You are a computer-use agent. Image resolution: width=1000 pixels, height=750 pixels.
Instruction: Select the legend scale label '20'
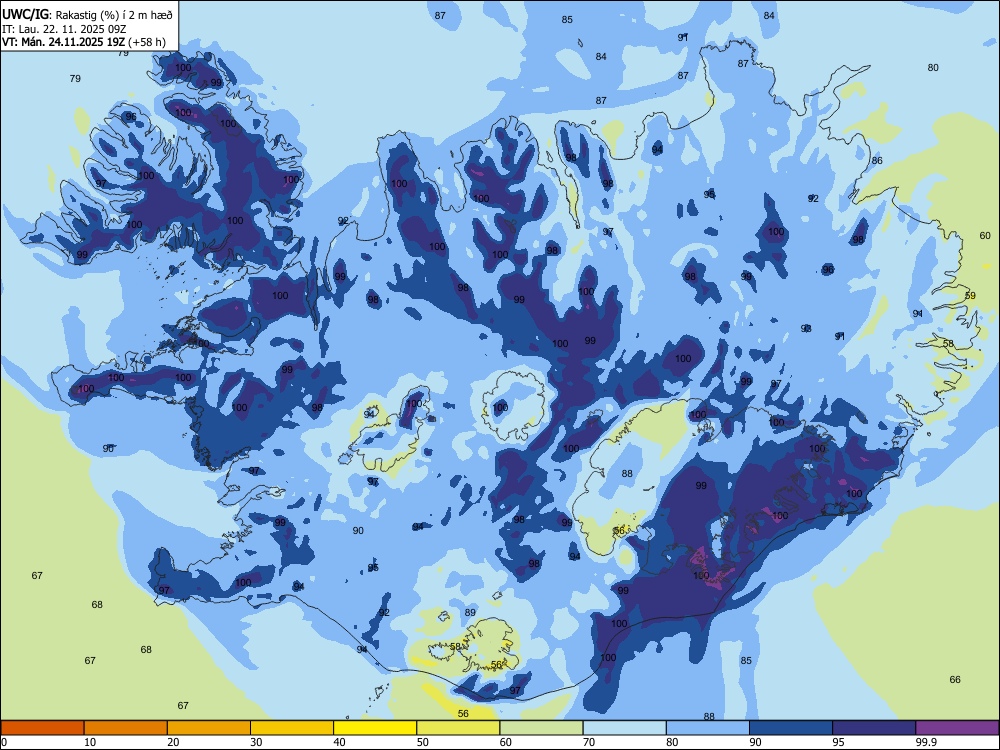pyautogui.click(x=173, y=742)
